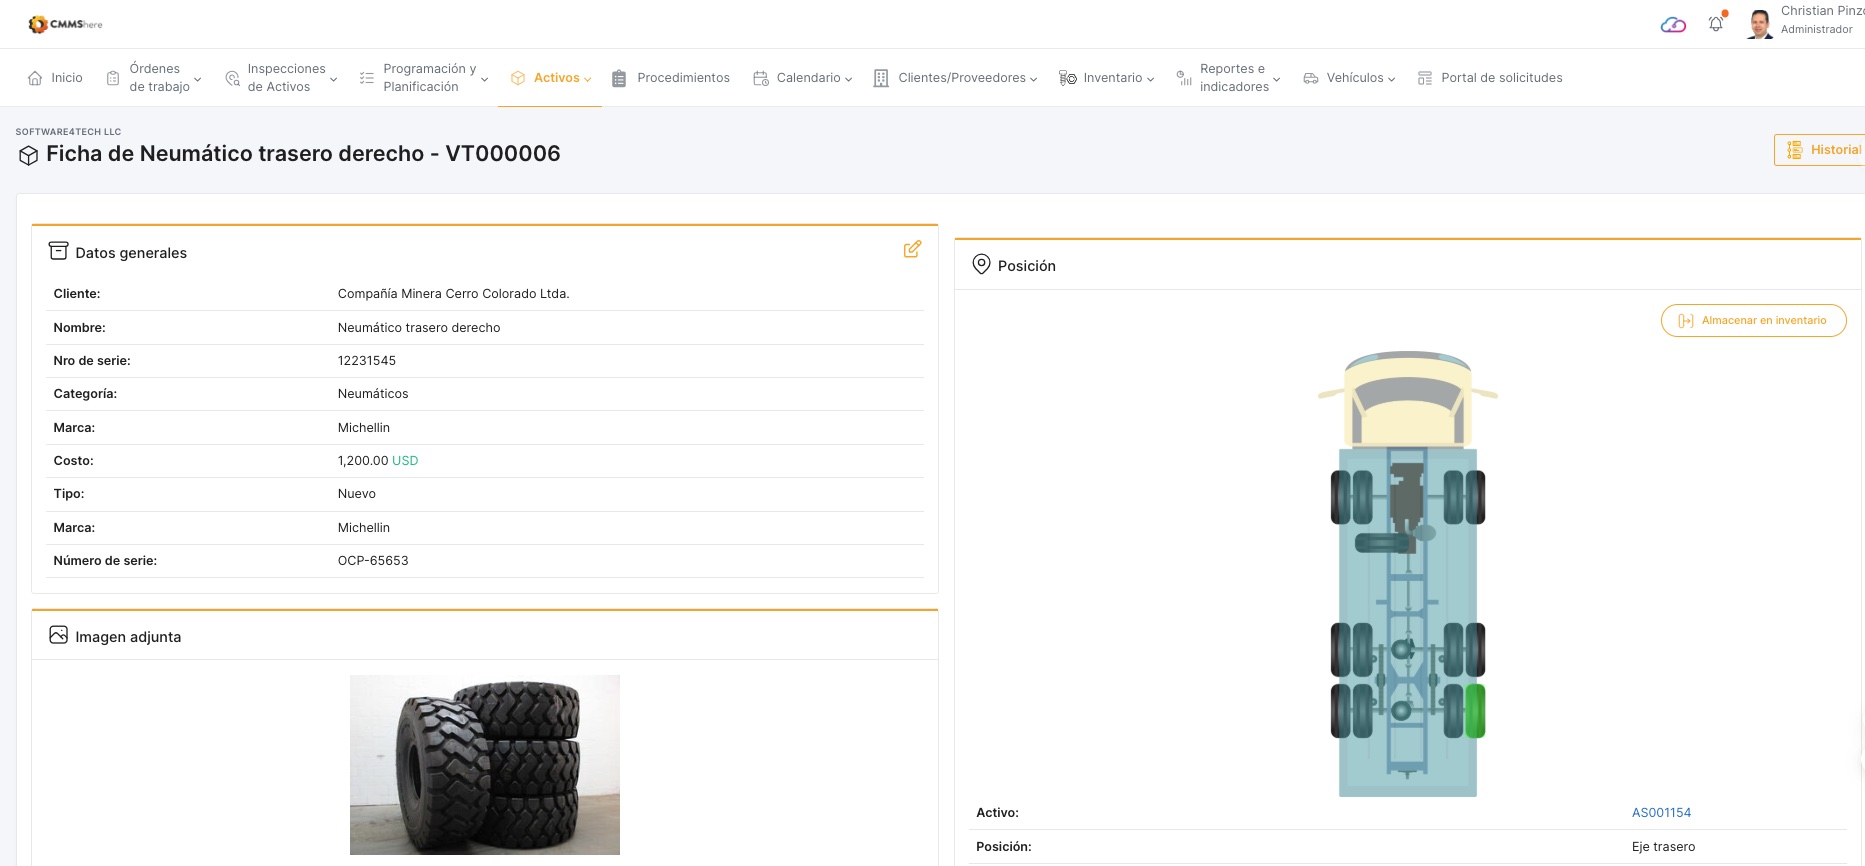
Task: Open the Calendario dropdown menu
Action: coord(803,78)
